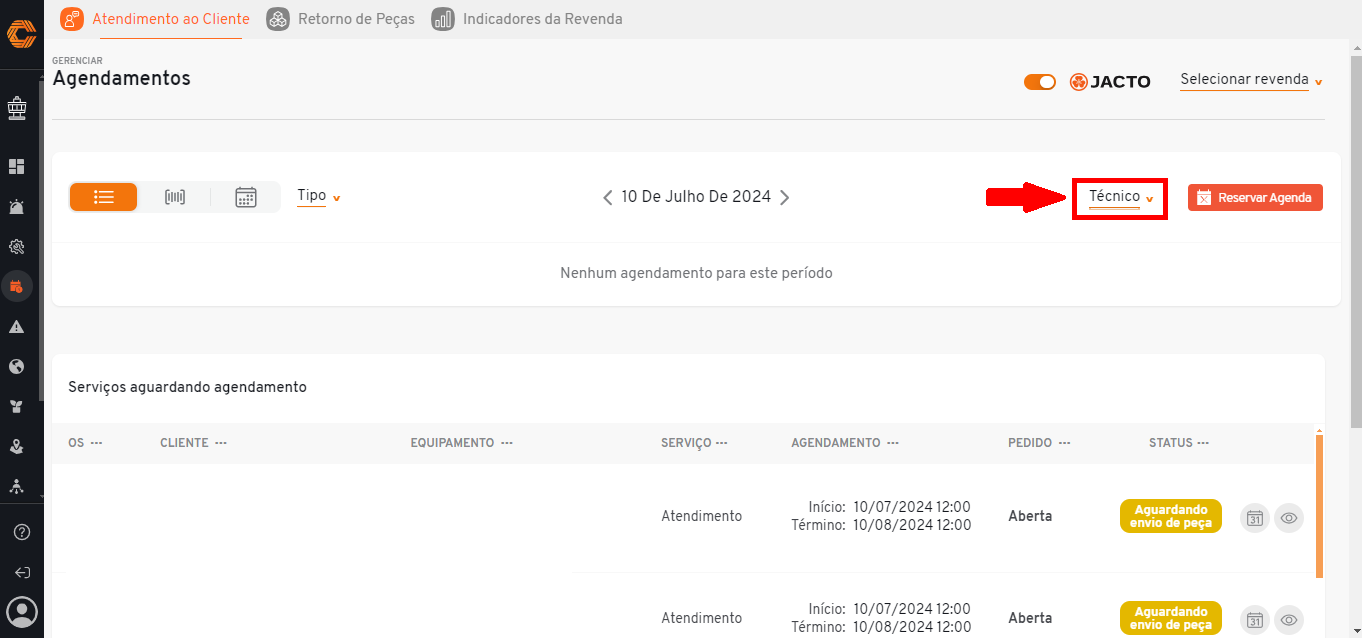
Task: Open the warning triangle sidebar icon
Action: click(x=16, y=327)
